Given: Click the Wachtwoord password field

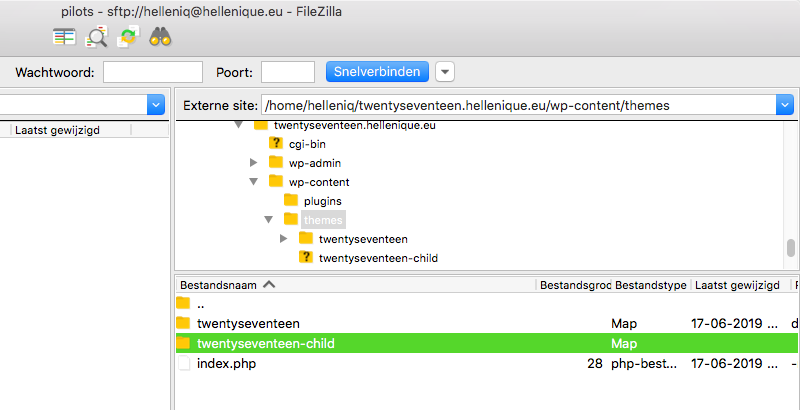Looking at the screenshot, I should [153, 72].
